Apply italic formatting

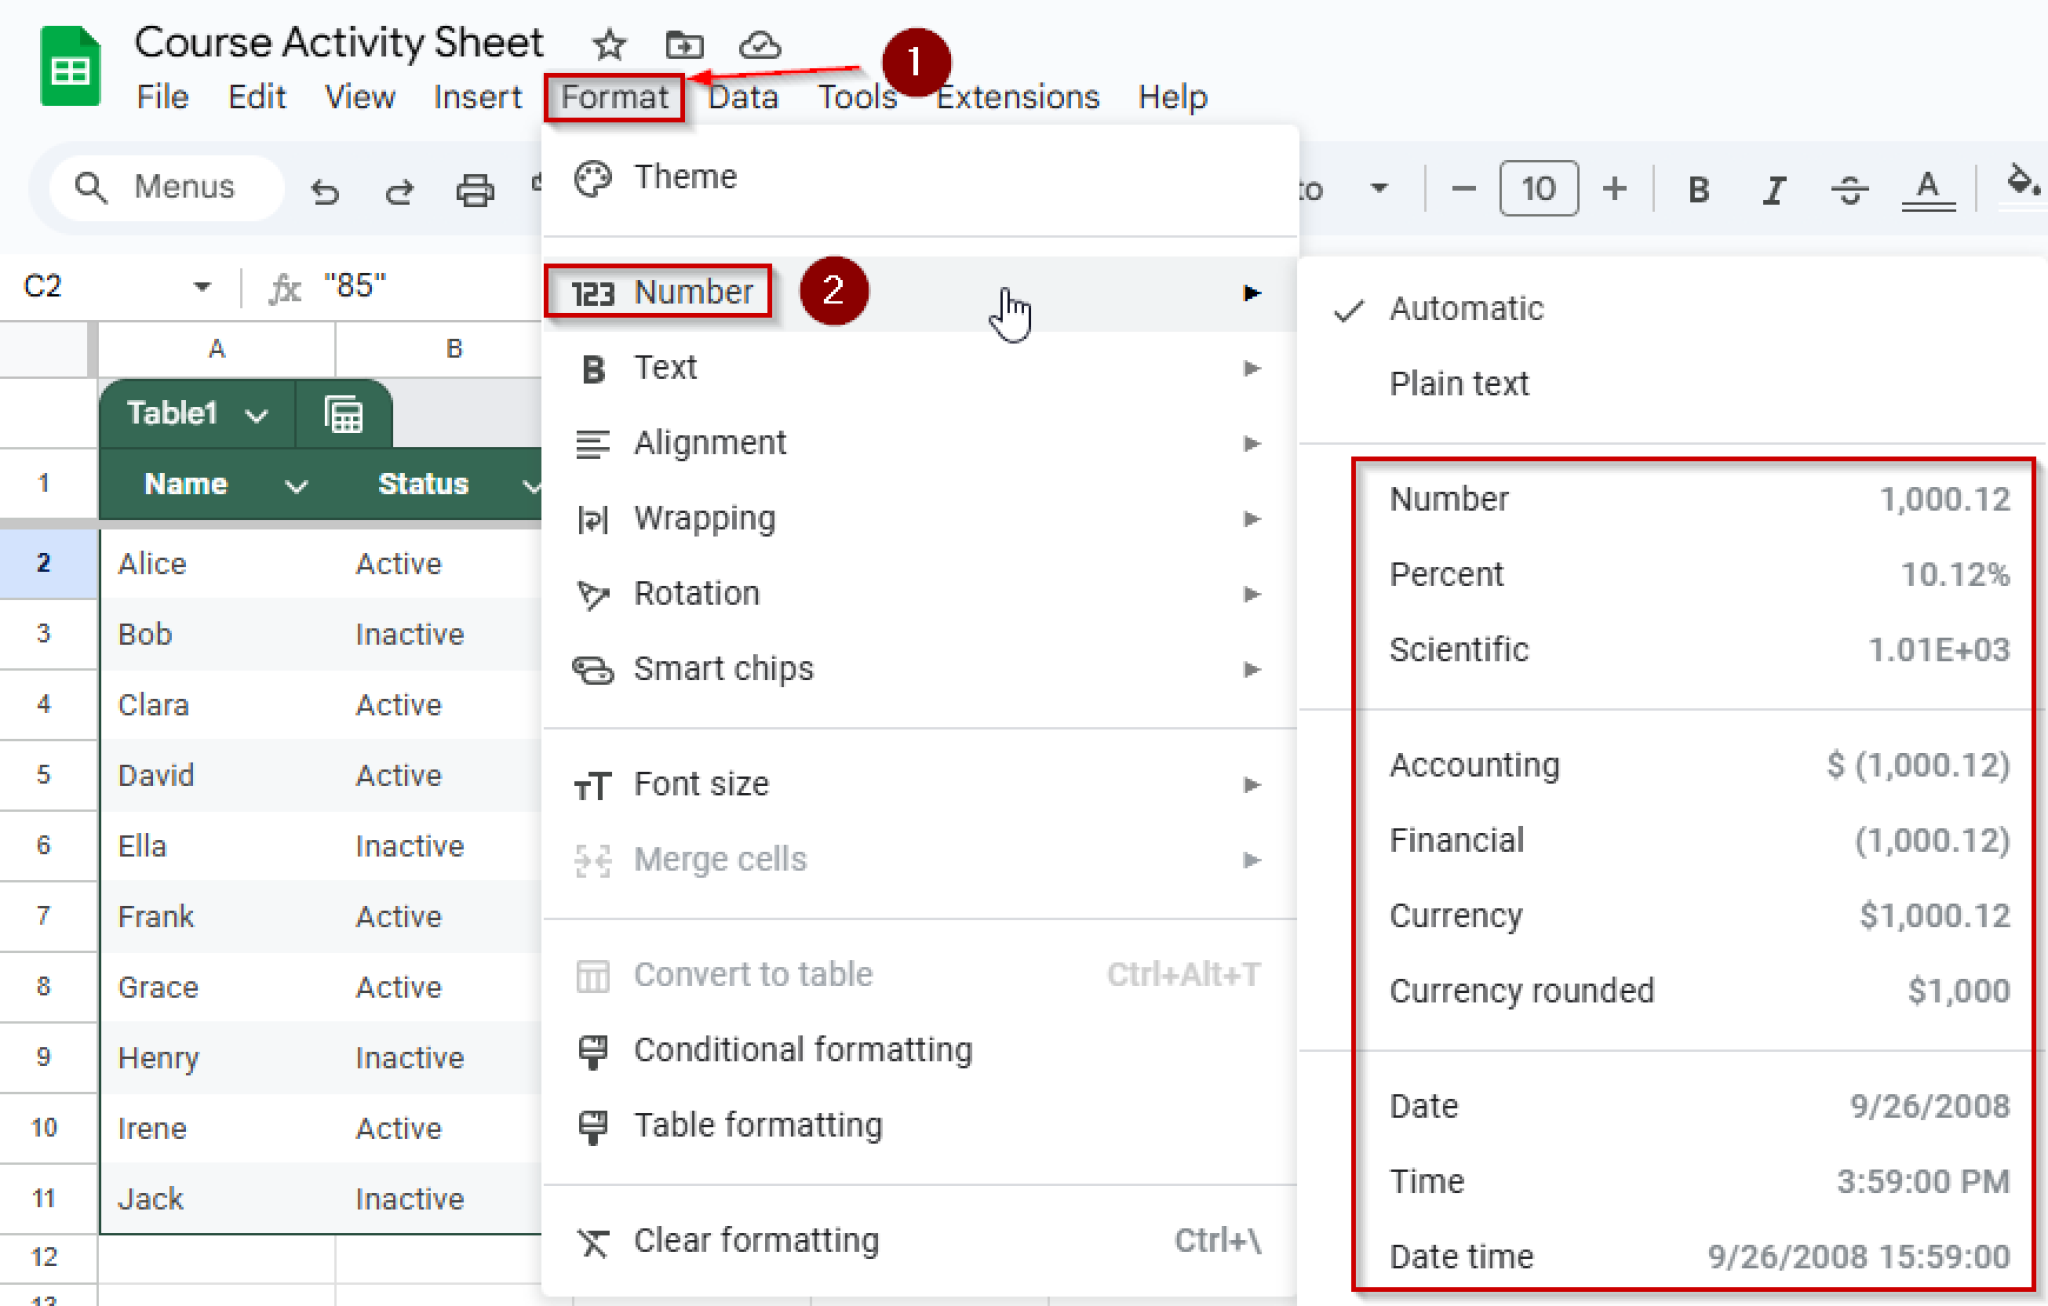click(1773, 188)
